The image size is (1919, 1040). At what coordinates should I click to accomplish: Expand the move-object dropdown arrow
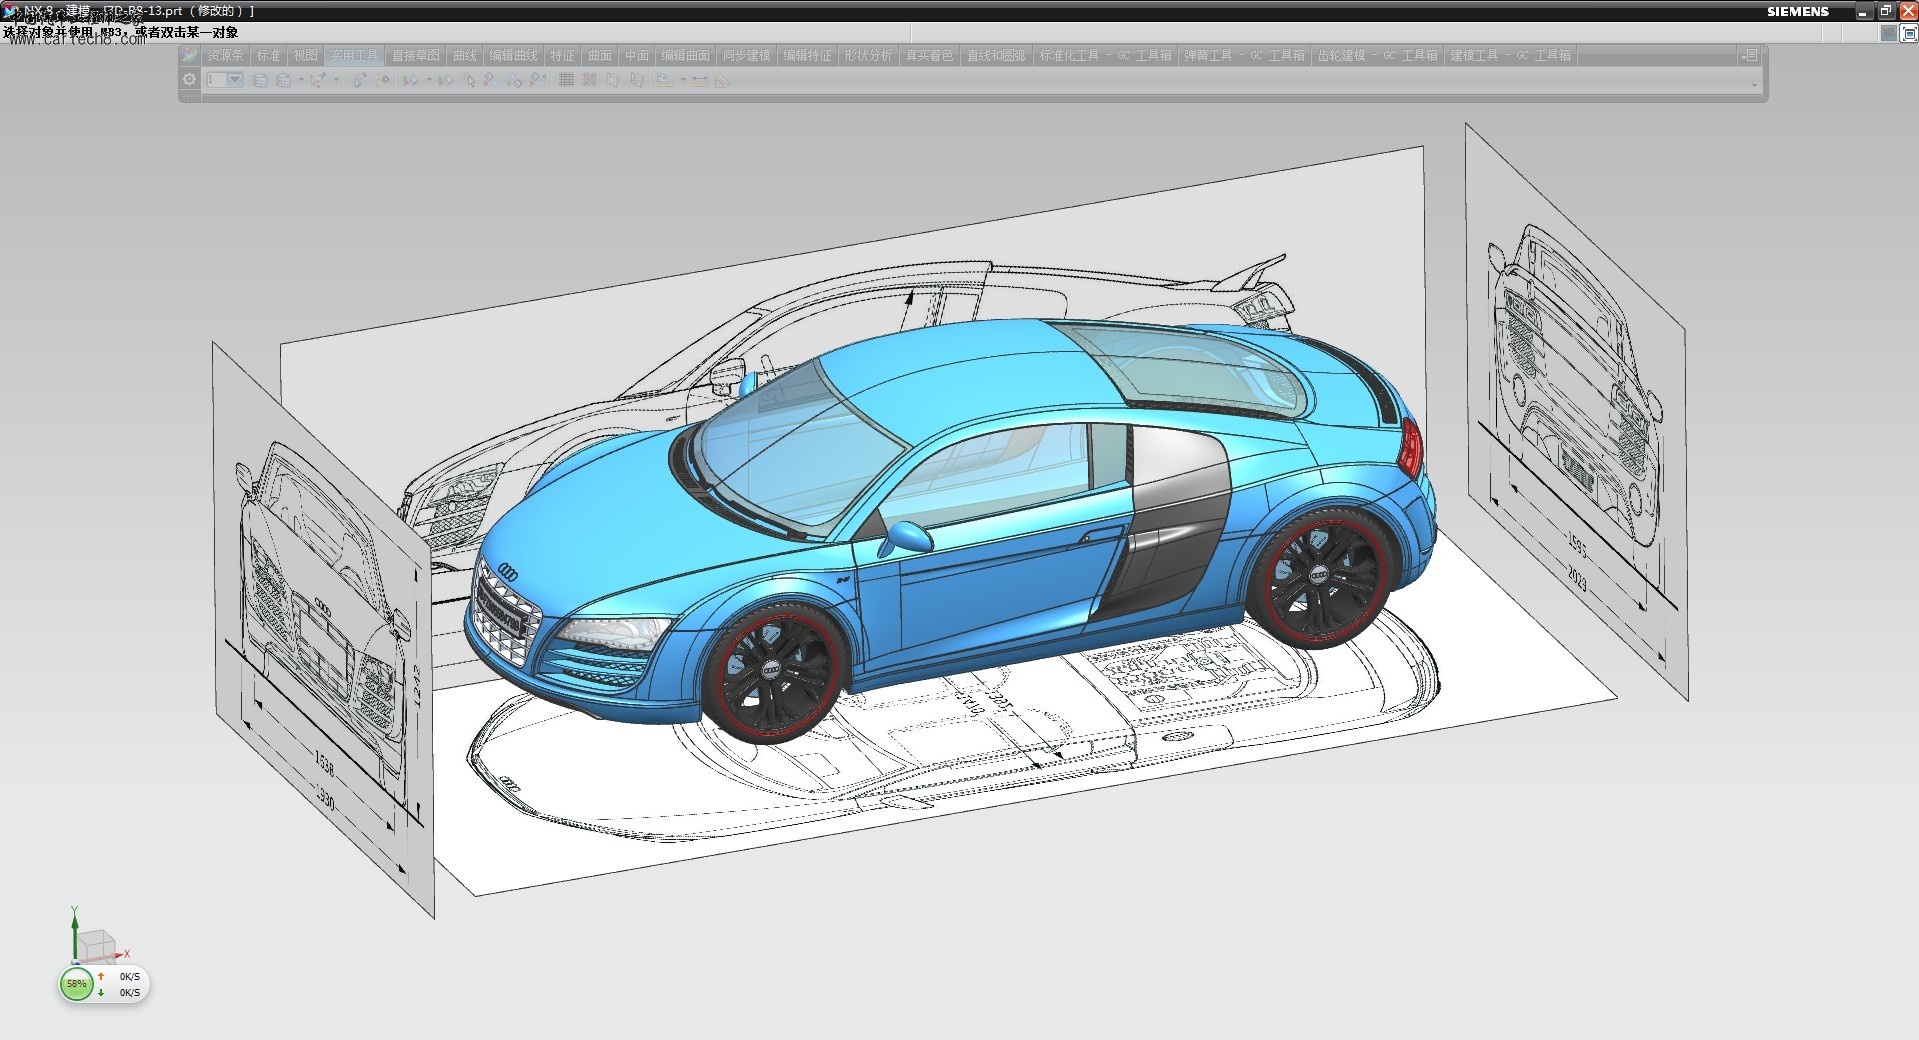tap(429, 80)
